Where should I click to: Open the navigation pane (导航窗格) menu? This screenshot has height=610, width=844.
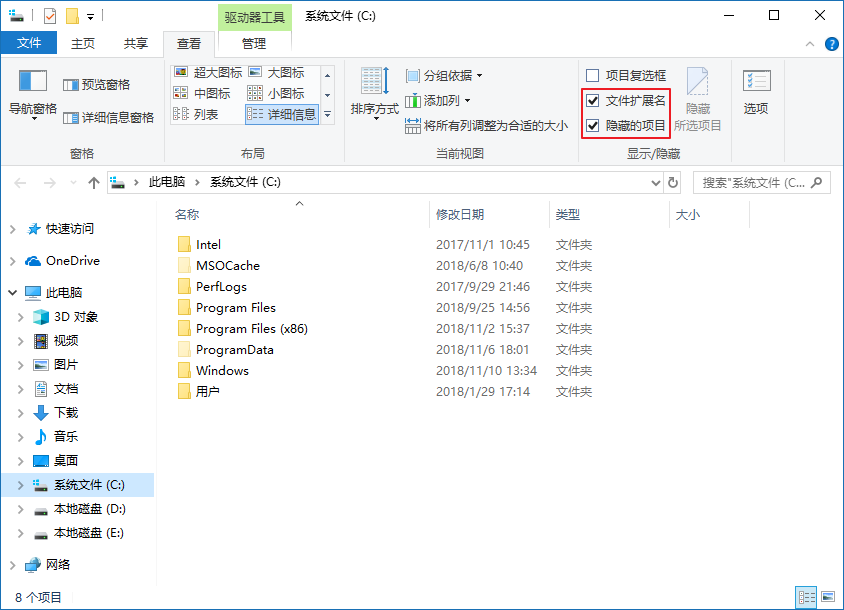33,94
